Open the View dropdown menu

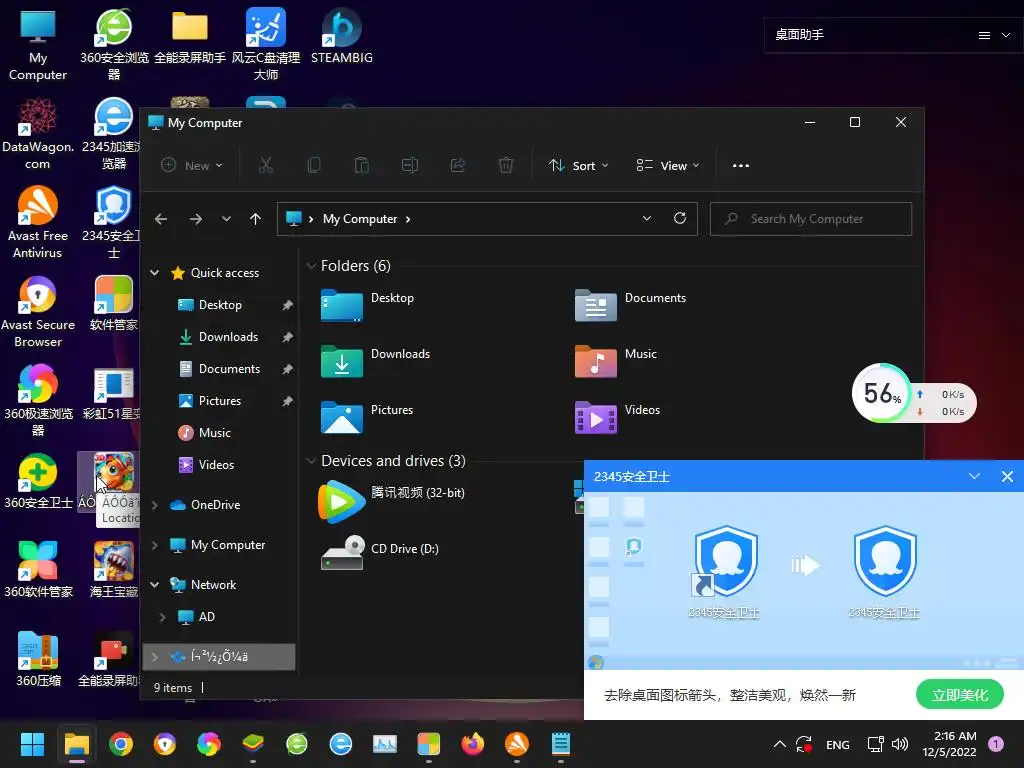667,165
